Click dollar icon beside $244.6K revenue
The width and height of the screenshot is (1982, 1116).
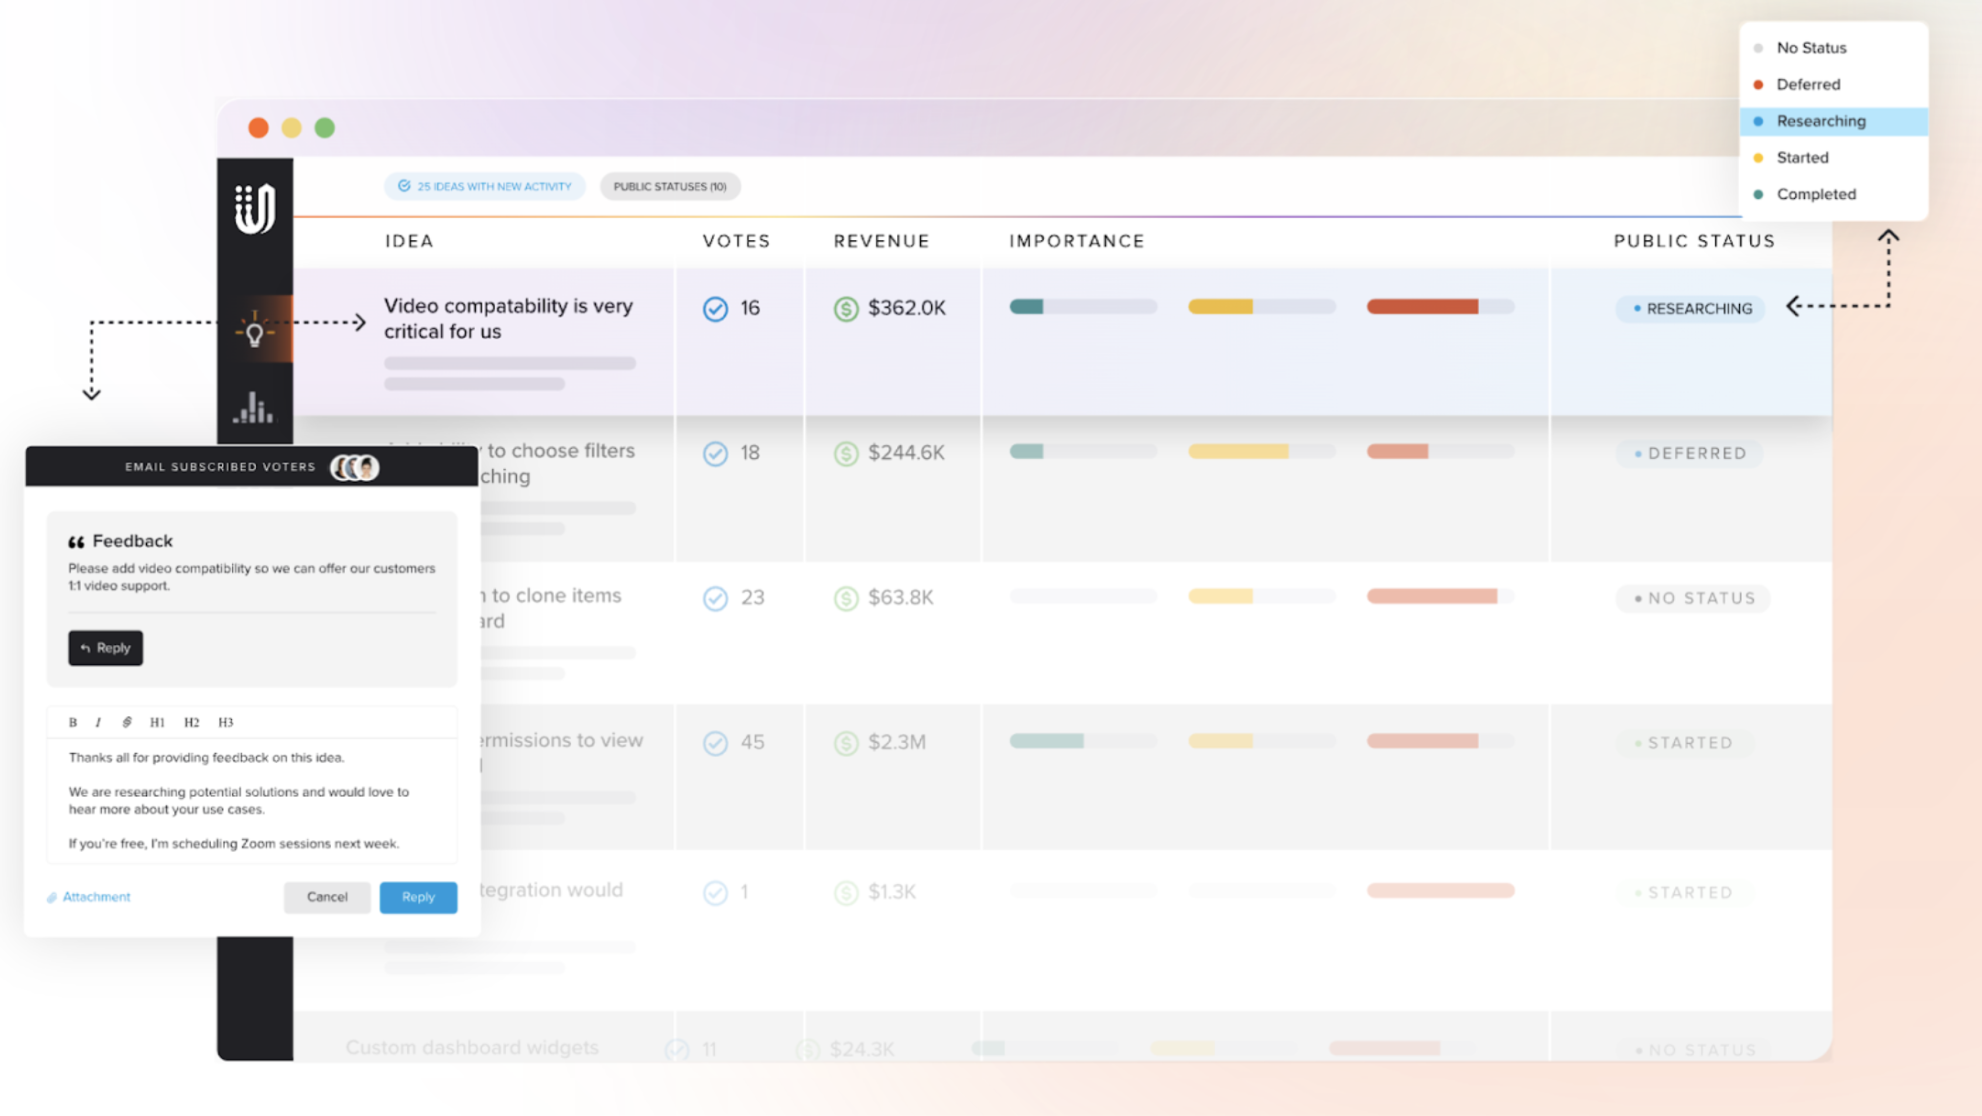pos(846,454)
